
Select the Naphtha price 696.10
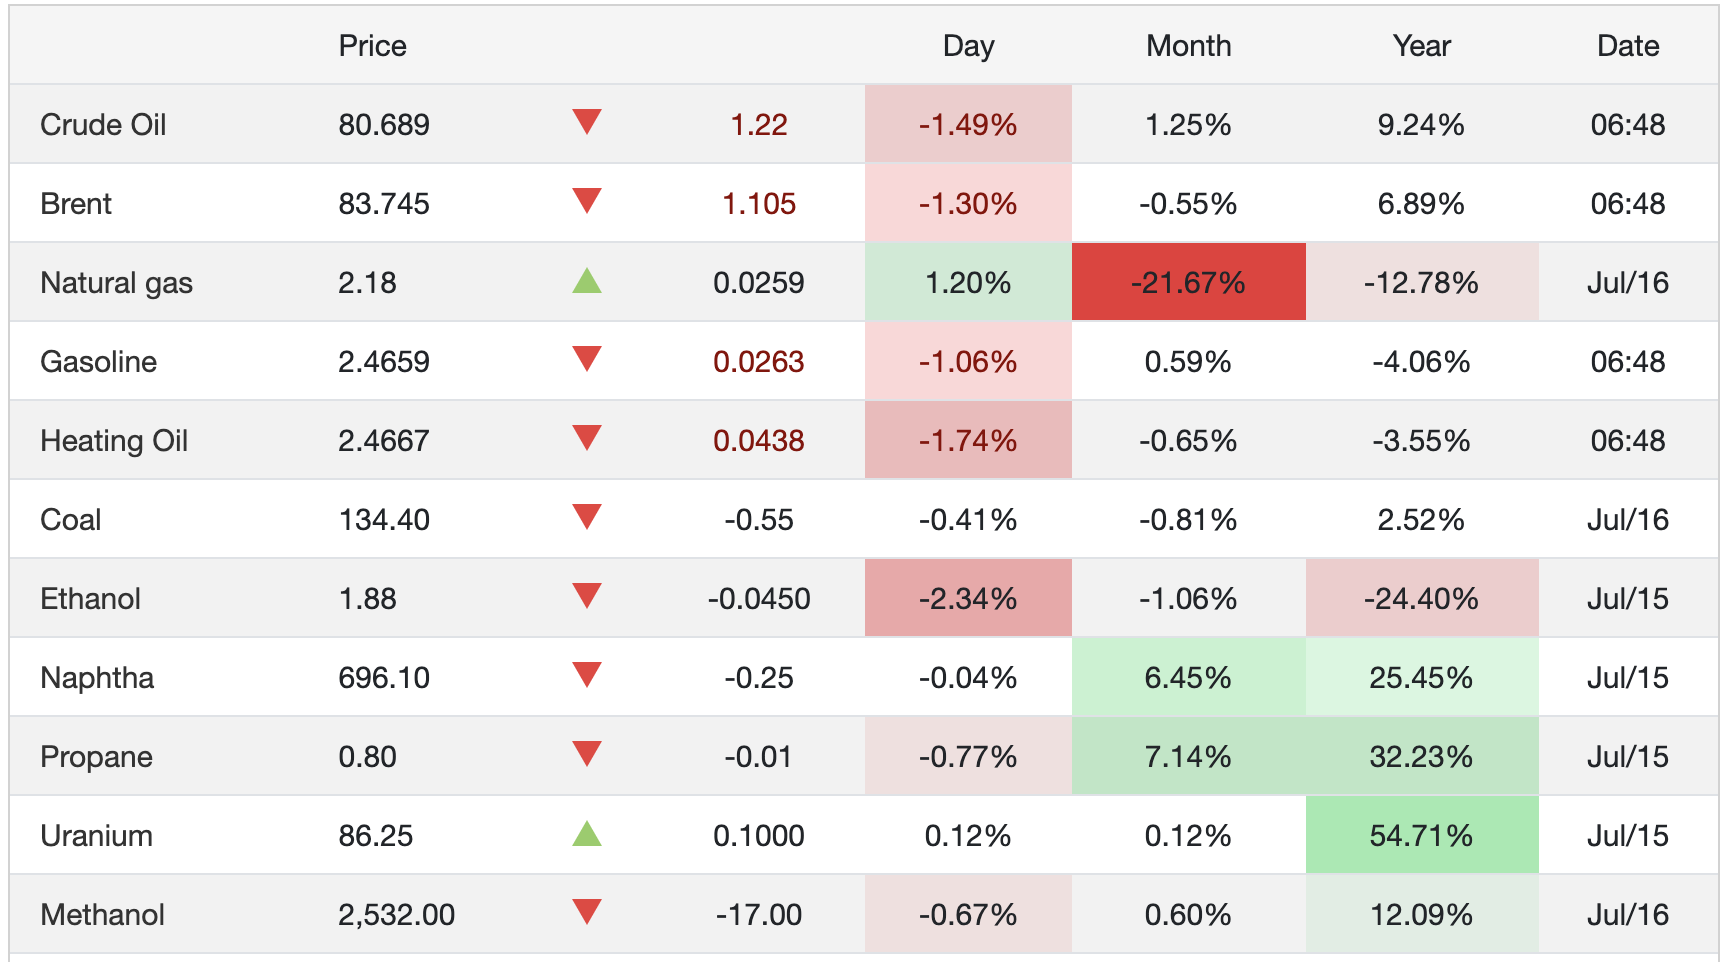(384, 678)
